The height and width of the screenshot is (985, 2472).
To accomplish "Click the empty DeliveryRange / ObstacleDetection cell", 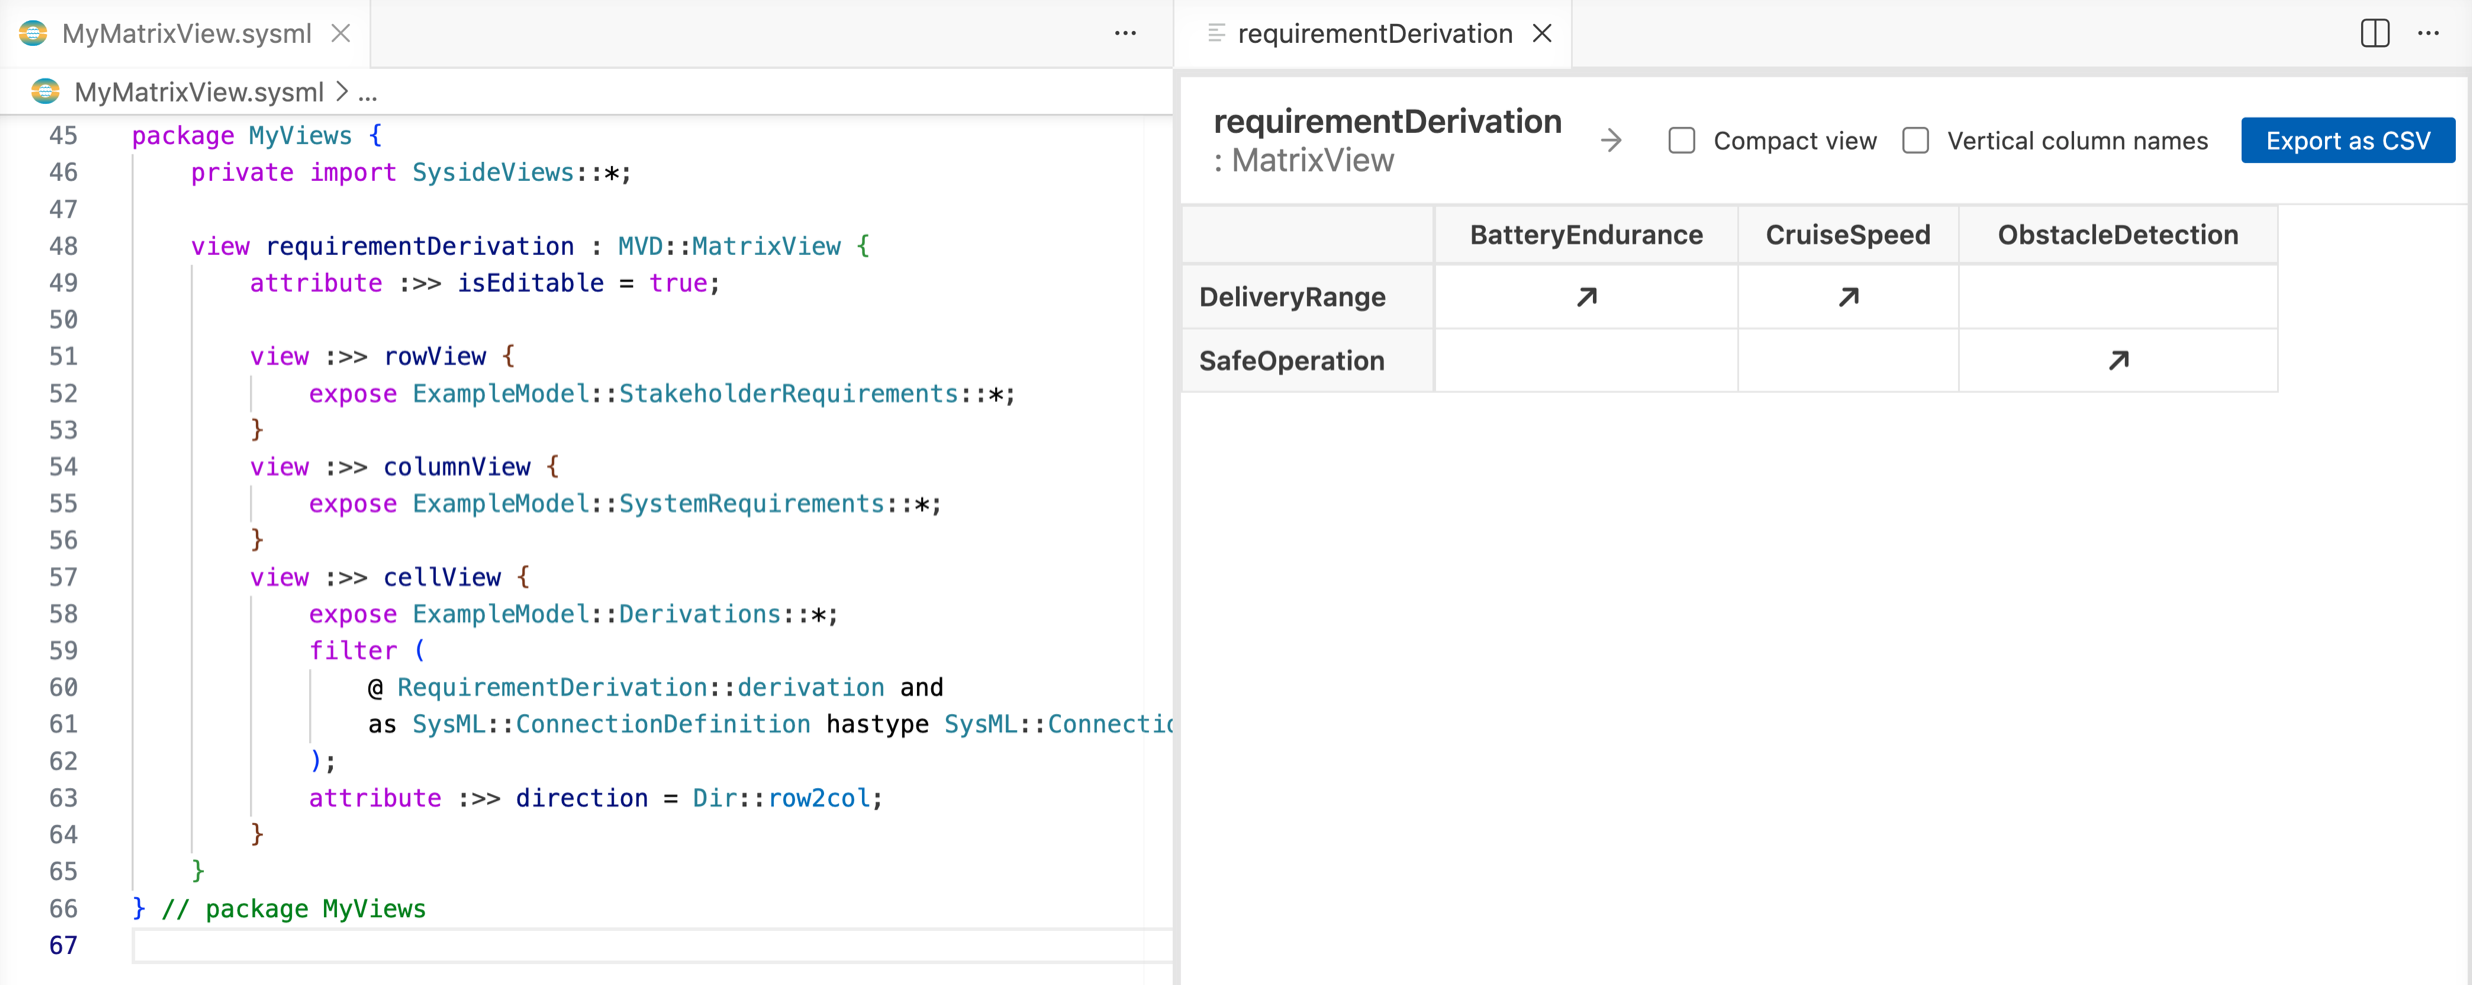I will [x=2118, y=297].
